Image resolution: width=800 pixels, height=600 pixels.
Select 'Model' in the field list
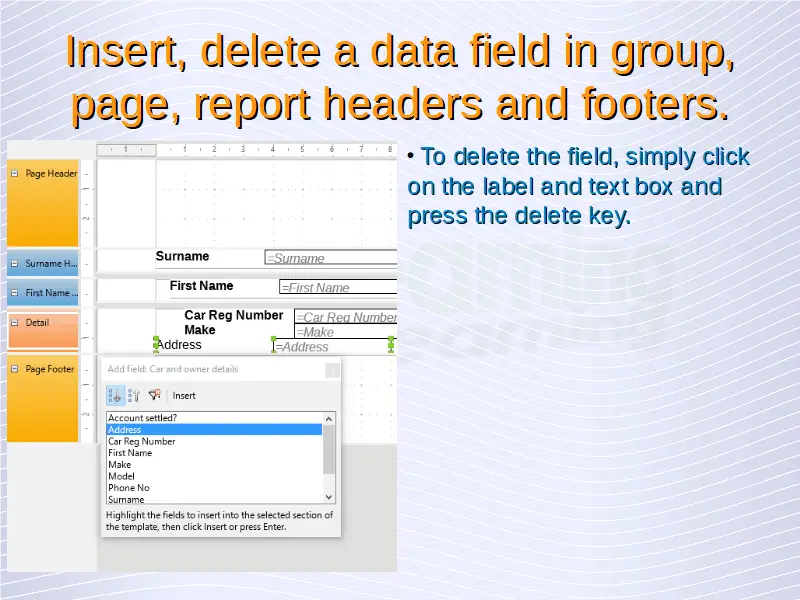pos(214,476)
